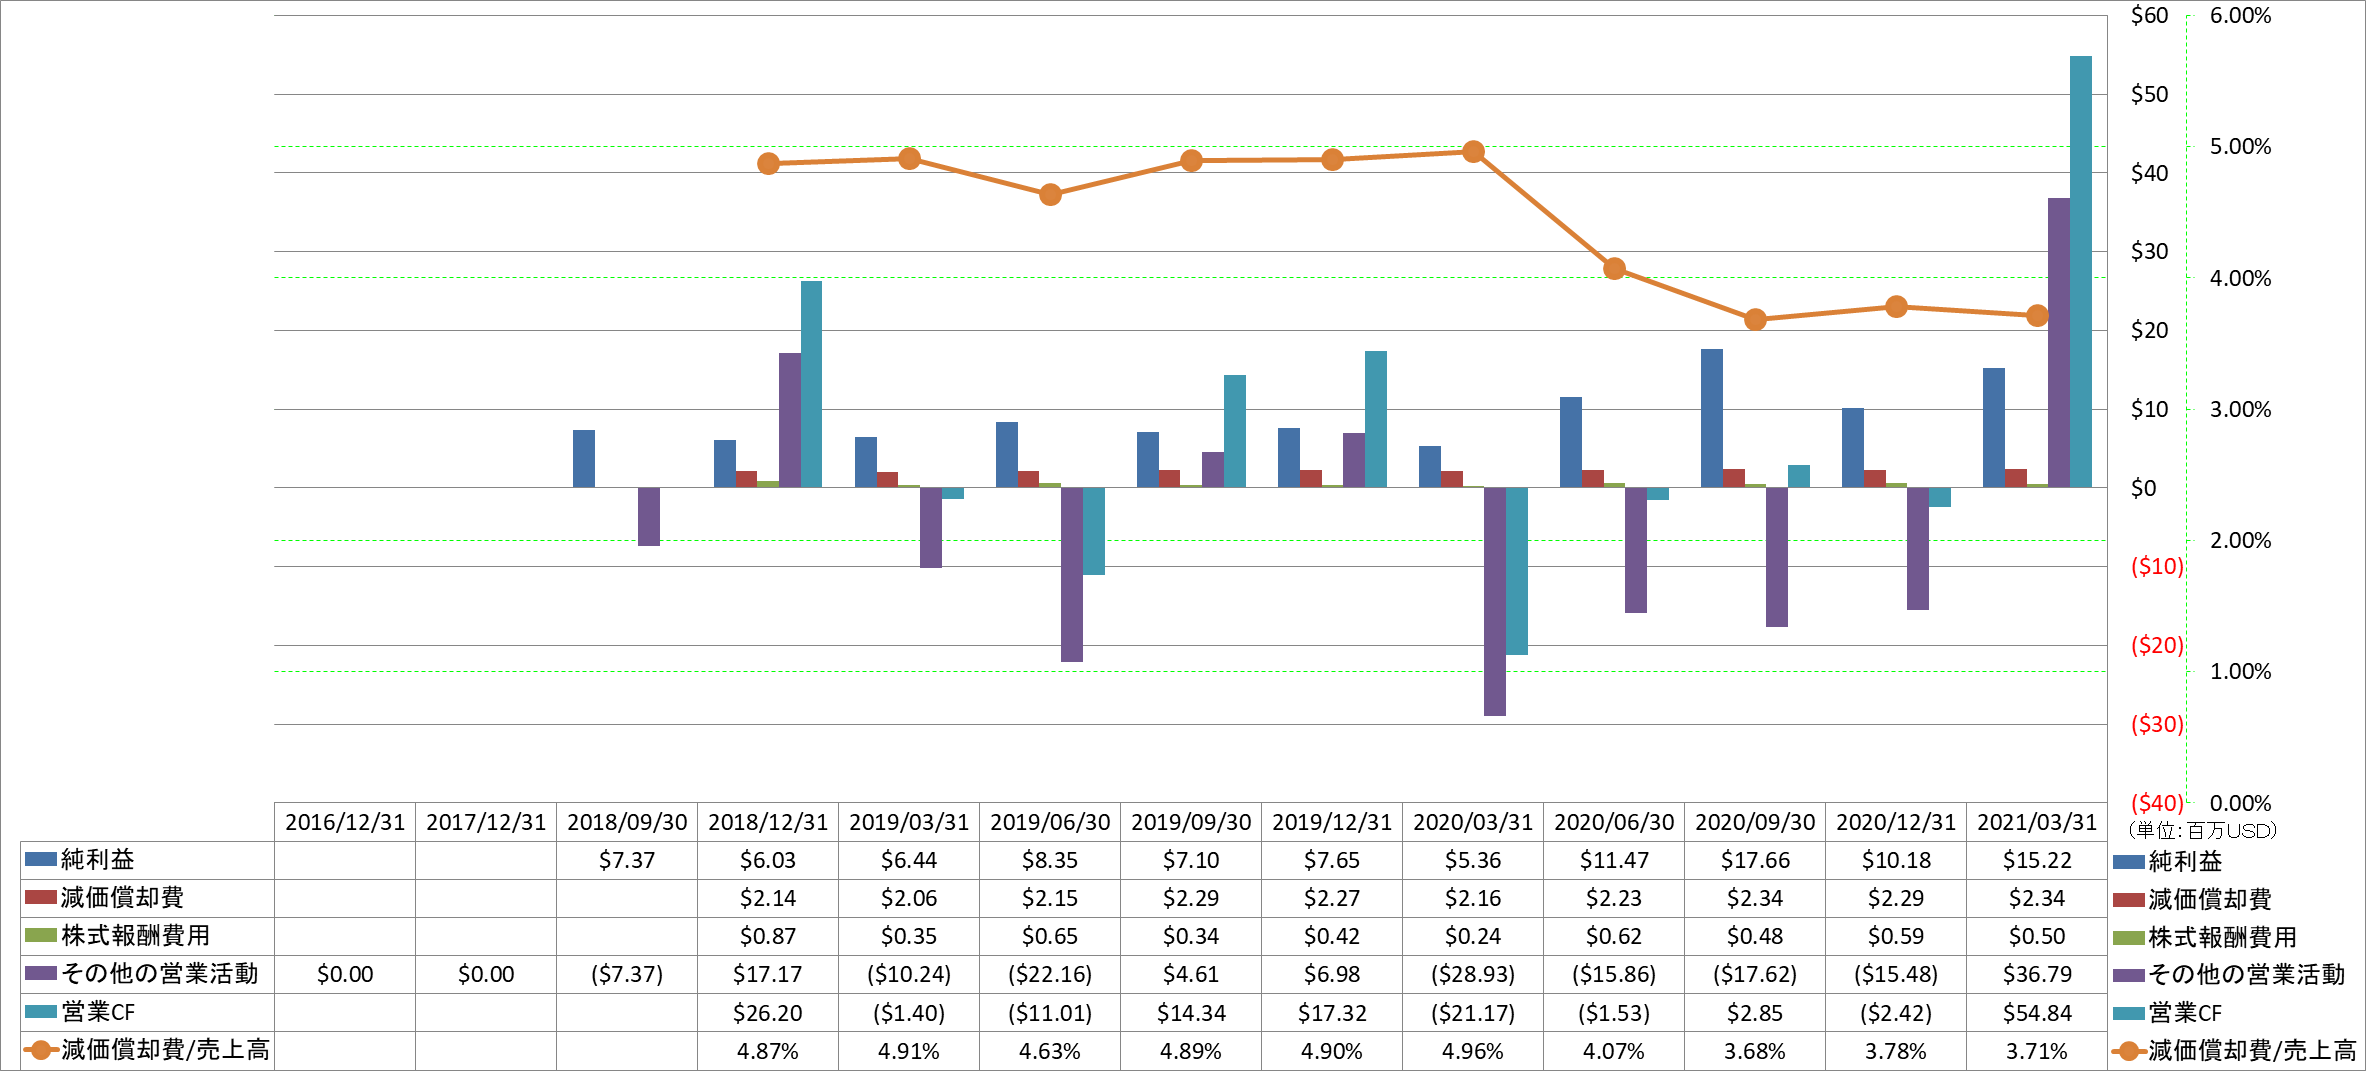Image resolution: width=2366 pixels, height=1071 pixels.
Task: Select the 2020/09/30 date column header
Action: point(1755,822)
